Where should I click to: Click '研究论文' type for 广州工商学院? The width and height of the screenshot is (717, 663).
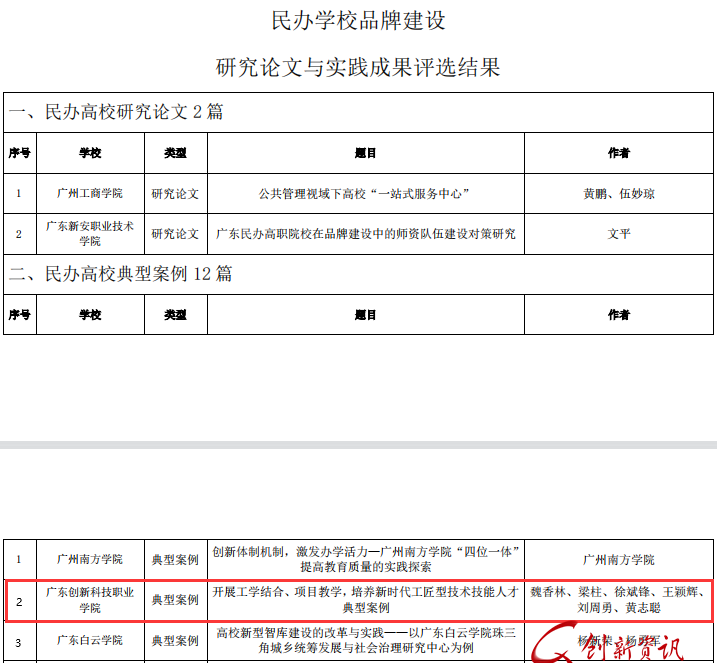point(176,193)
